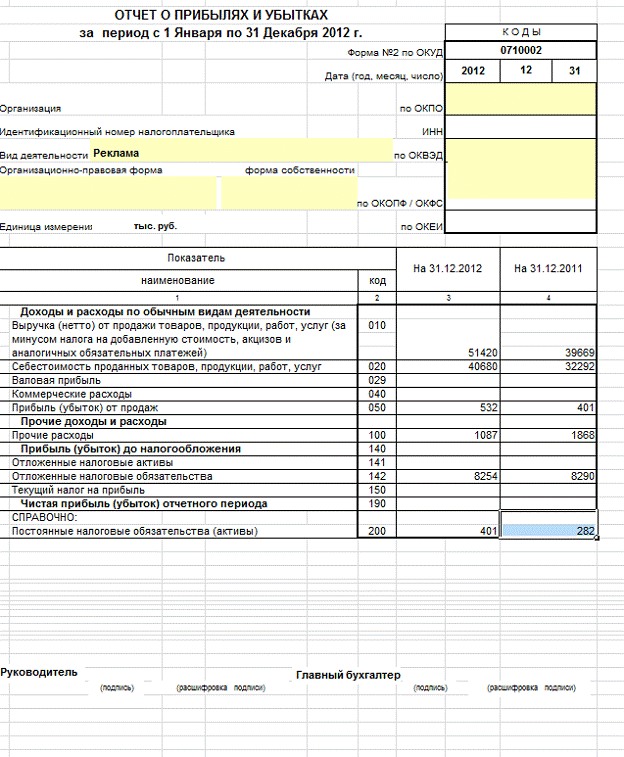Click the yellow ОКПО code field
The height and width of the screenshot is (757, 624).
pyautogui.click(x=520, y=99)
